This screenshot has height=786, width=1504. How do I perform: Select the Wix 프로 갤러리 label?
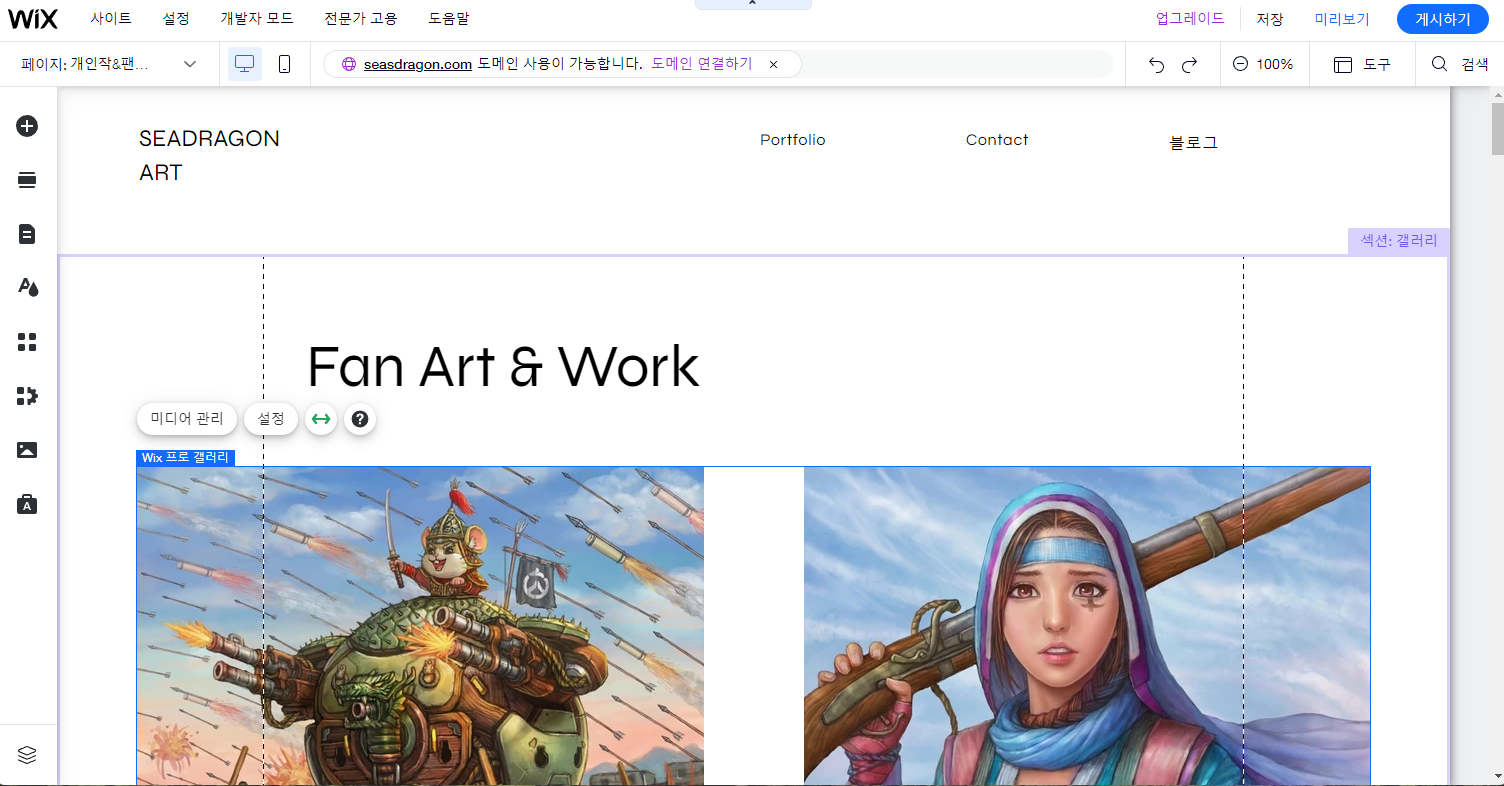pos(186,458)
